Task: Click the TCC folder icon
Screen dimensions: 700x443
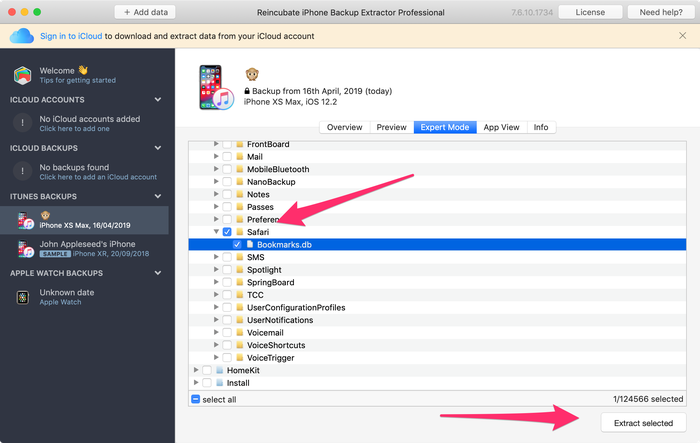Action: click(240, 295)
